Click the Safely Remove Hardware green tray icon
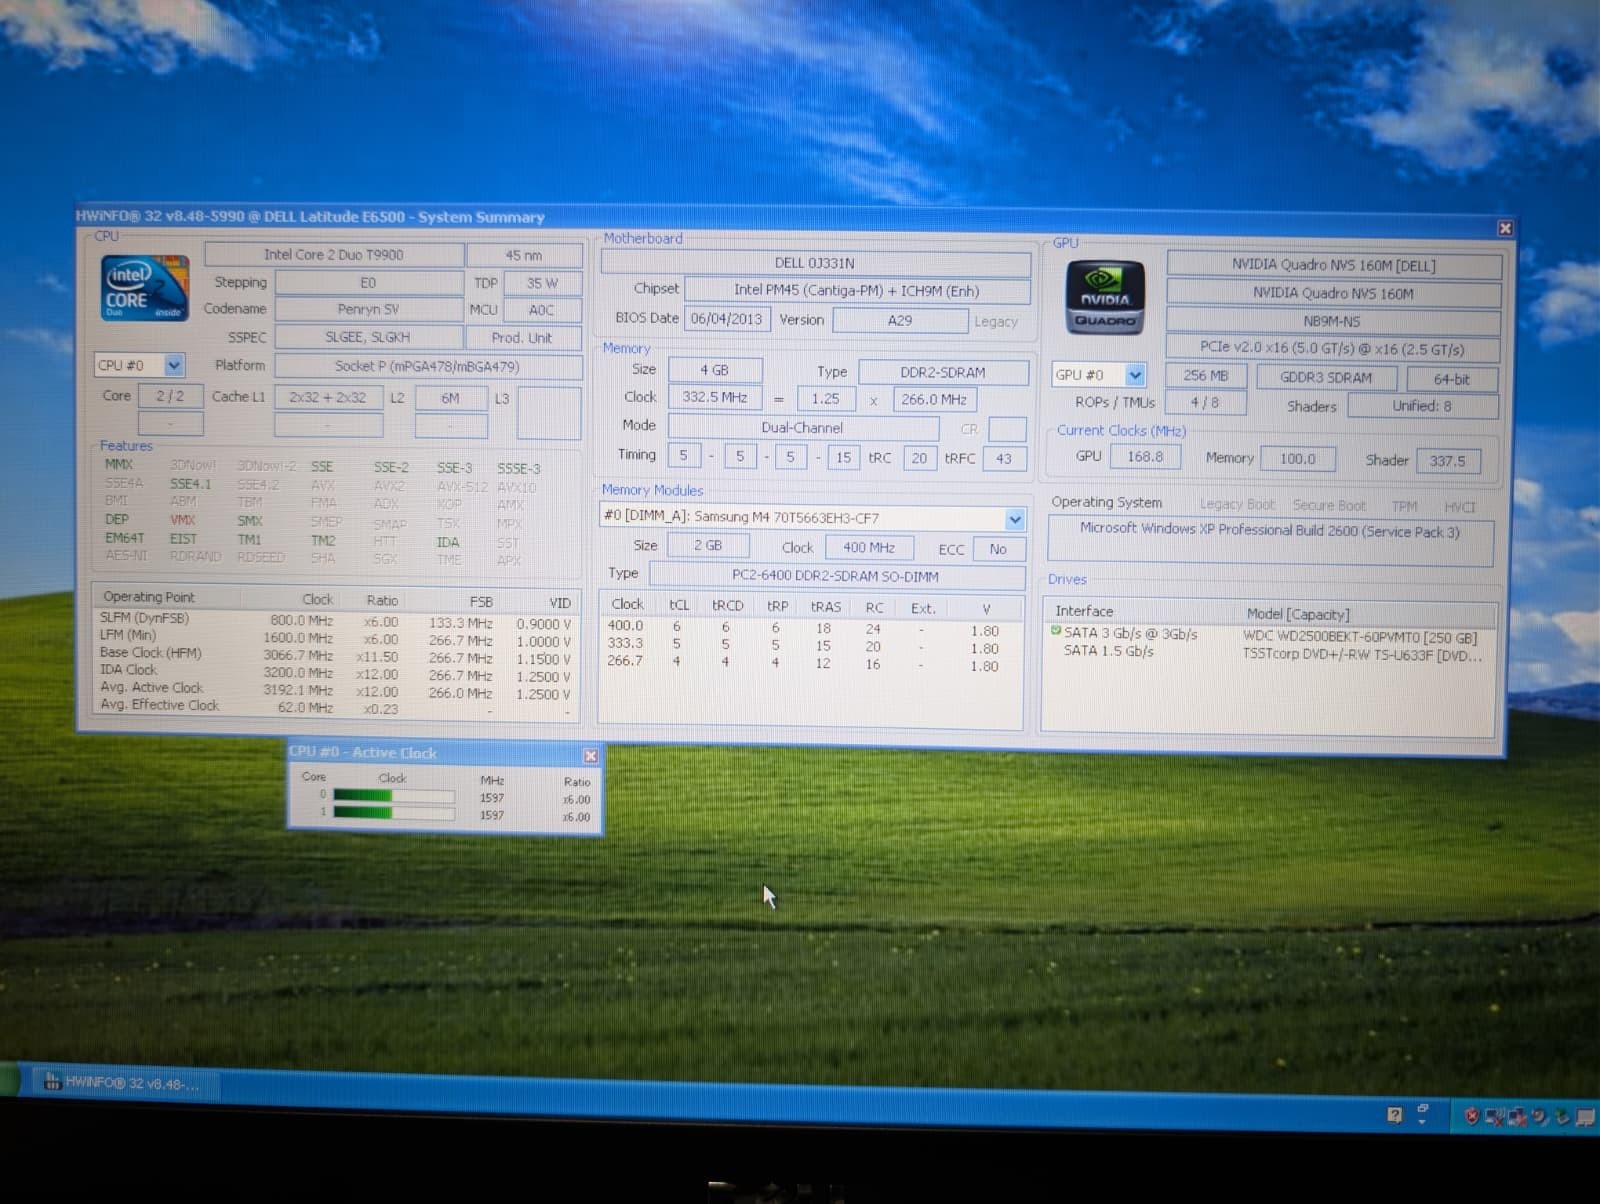Screen dimensions: 1600x1204 click(1563, 1117)
